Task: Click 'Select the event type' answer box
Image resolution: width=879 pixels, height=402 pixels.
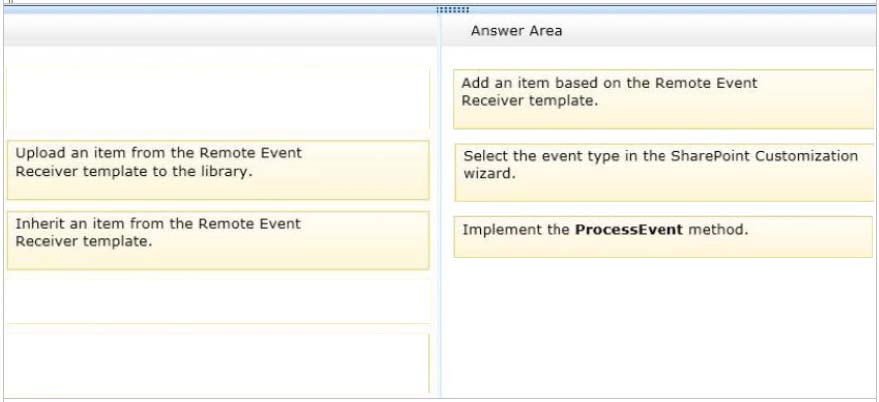Action: 664,172
